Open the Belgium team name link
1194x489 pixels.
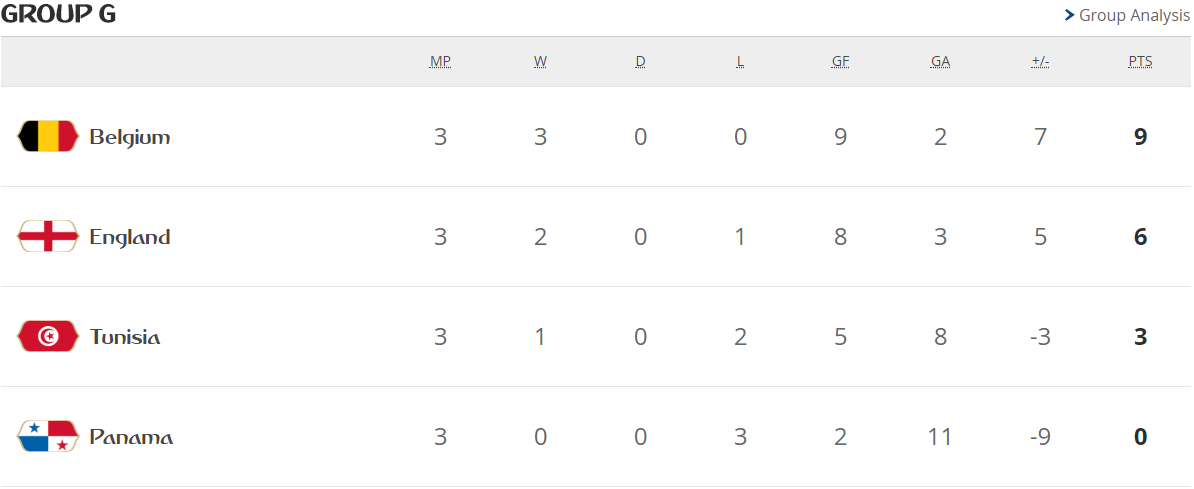pos(130,137)
